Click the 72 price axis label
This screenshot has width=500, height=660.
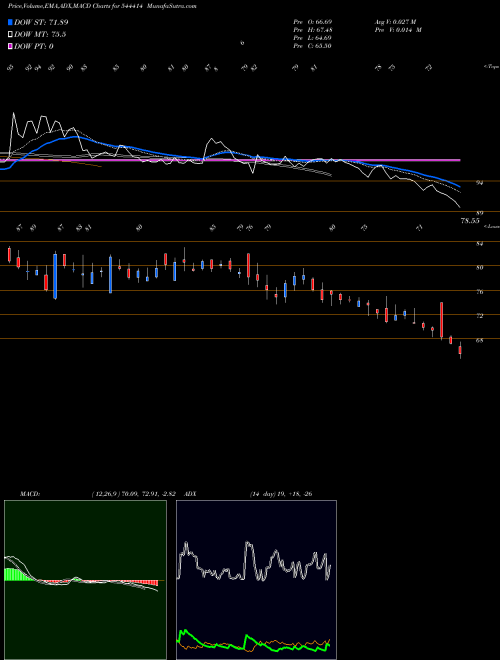[479, 316]
